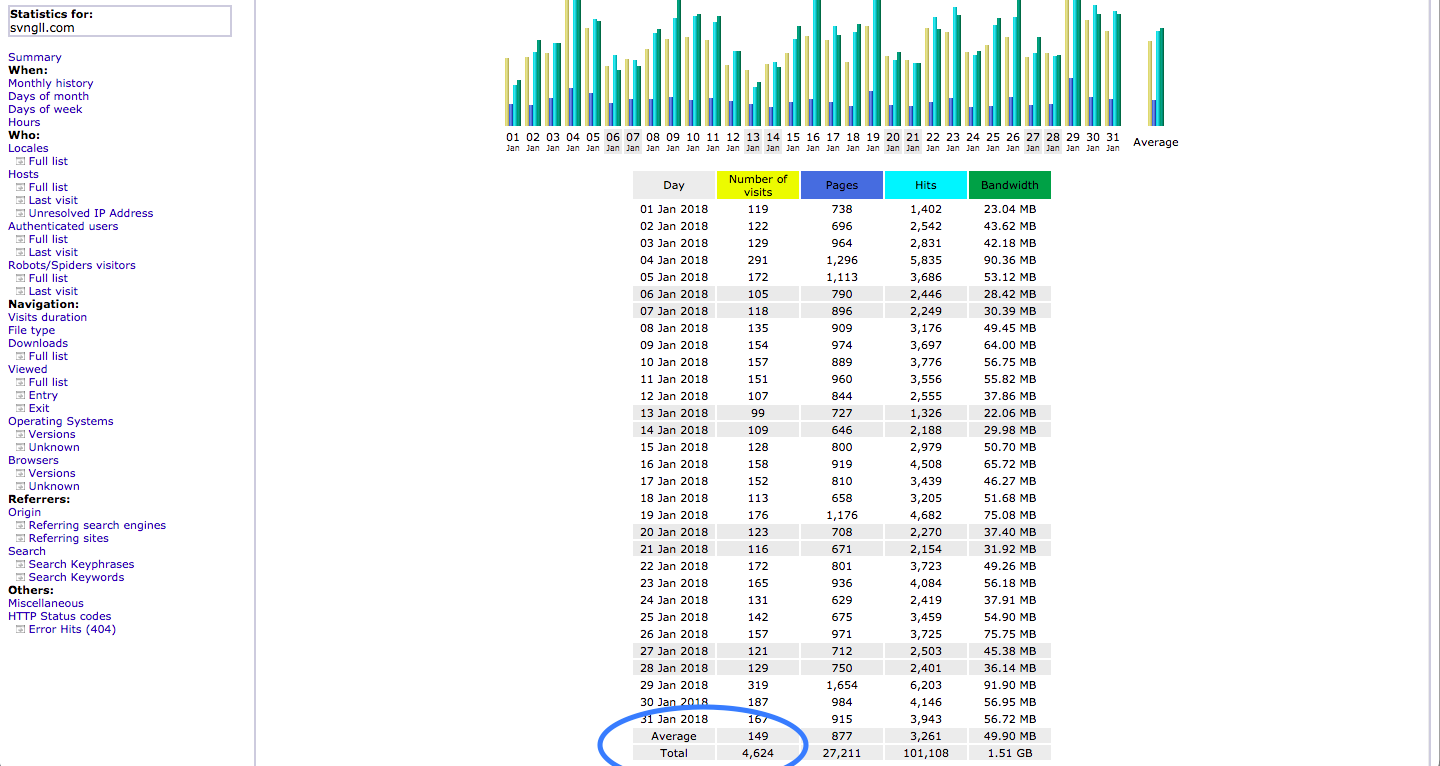Click the 27,211 total pages value
The width and height of the screenshot is (1440, 766).
[x=842, y=753]
